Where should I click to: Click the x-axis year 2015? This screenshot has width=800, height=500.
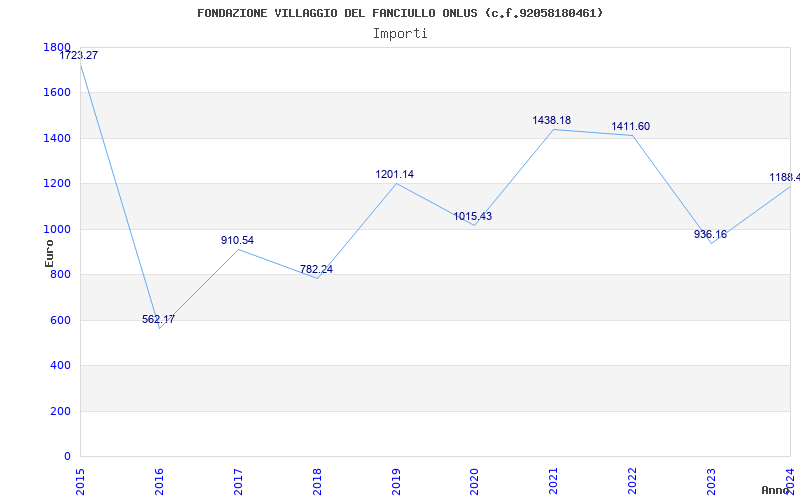point(80,481)
